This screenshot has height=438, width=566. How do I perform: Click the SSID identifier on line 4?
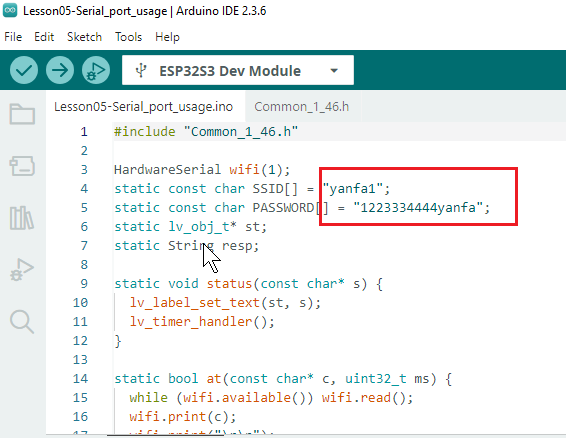(267, 188)
